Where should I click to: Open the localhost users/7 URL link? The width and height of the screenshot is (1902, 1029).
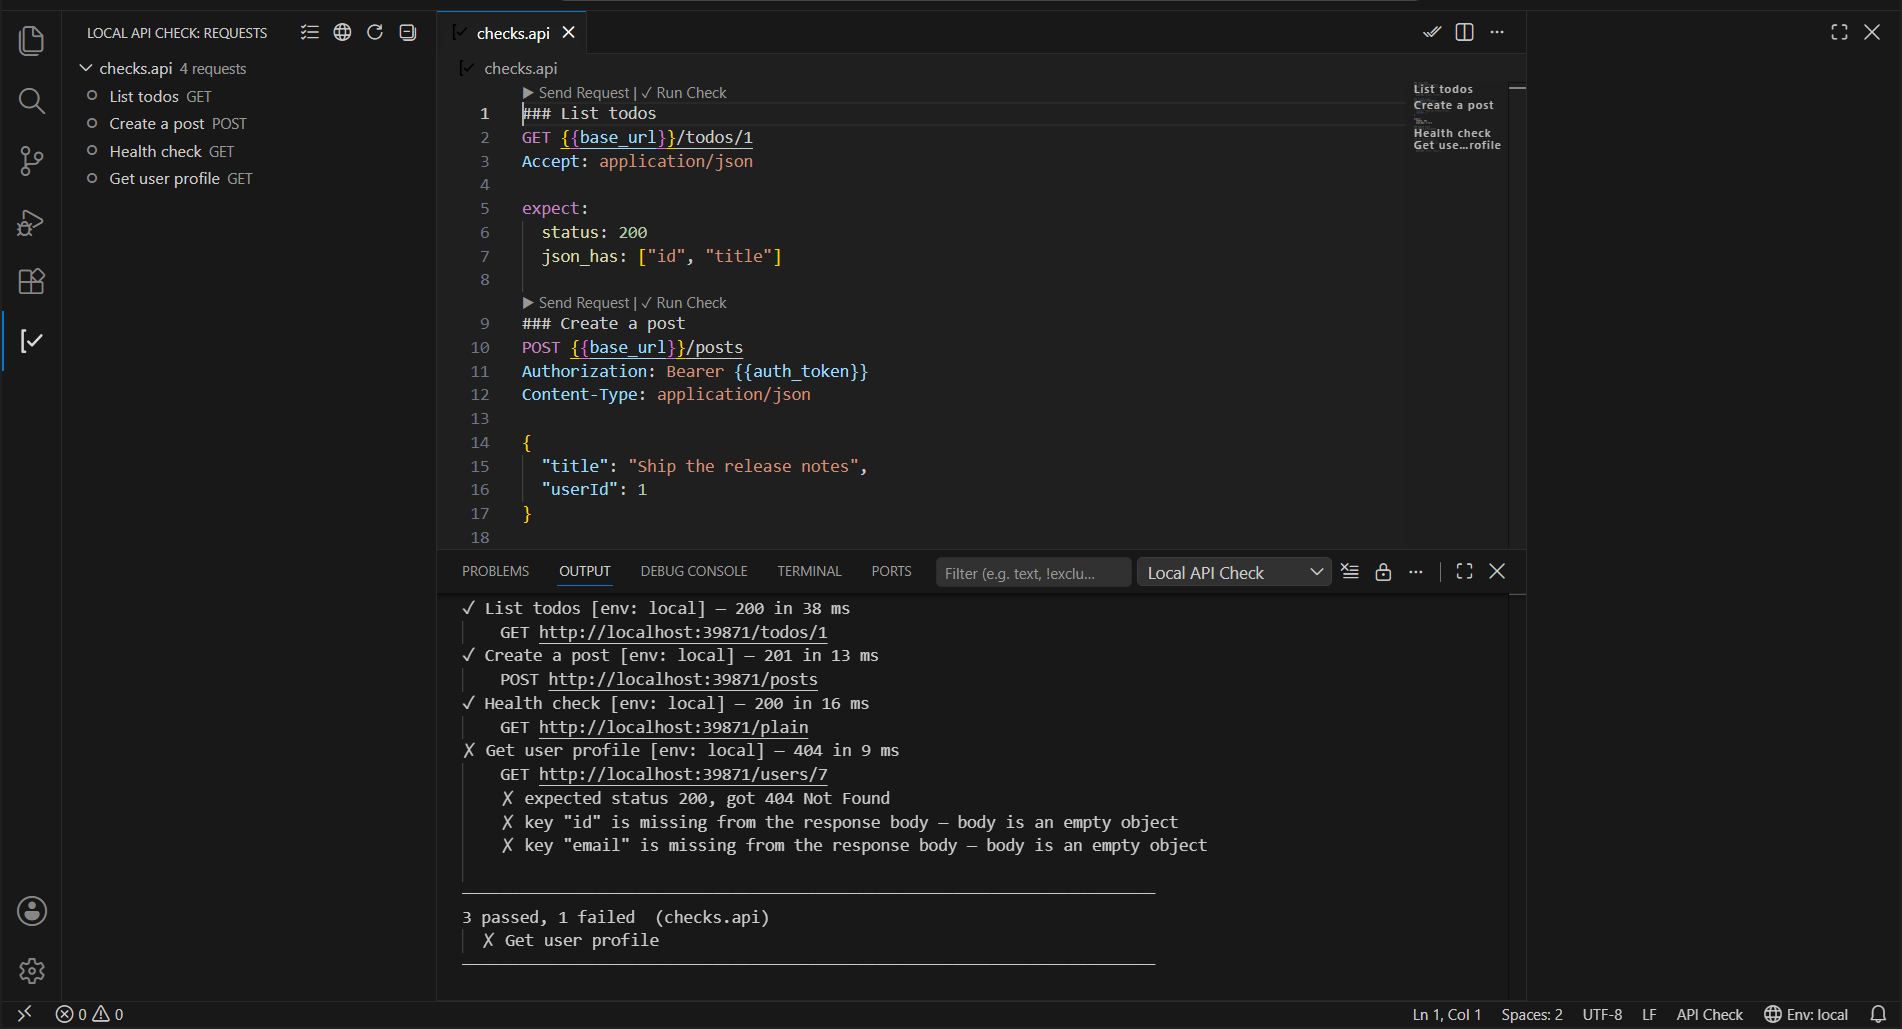coord(683,775)
